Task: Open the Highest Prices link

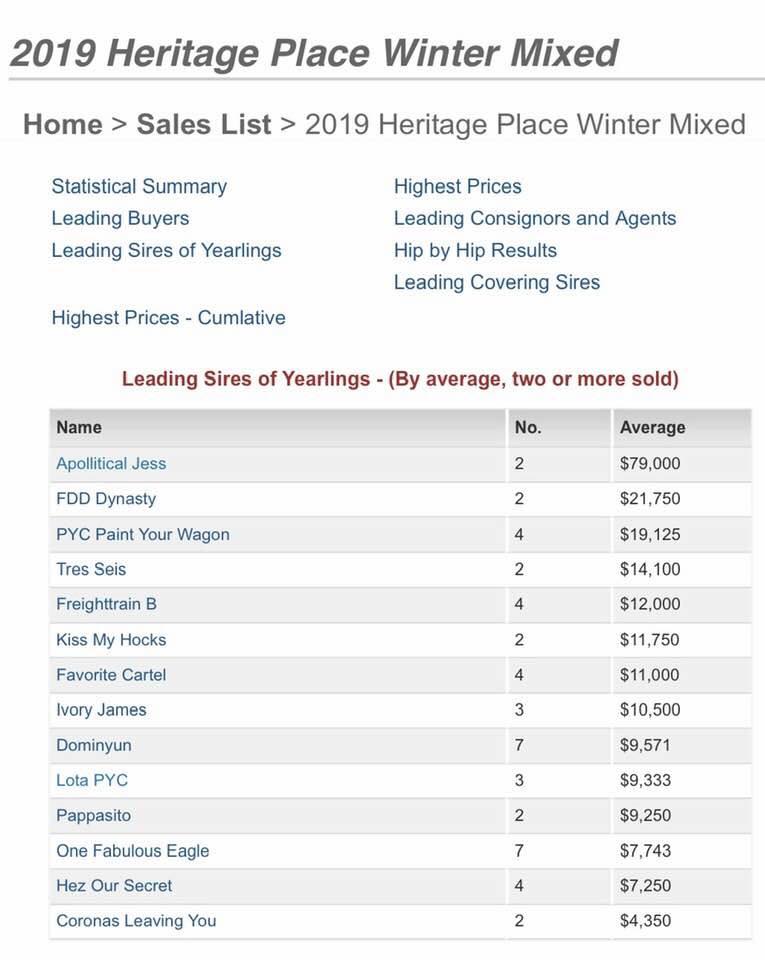Action: [458, 186]
